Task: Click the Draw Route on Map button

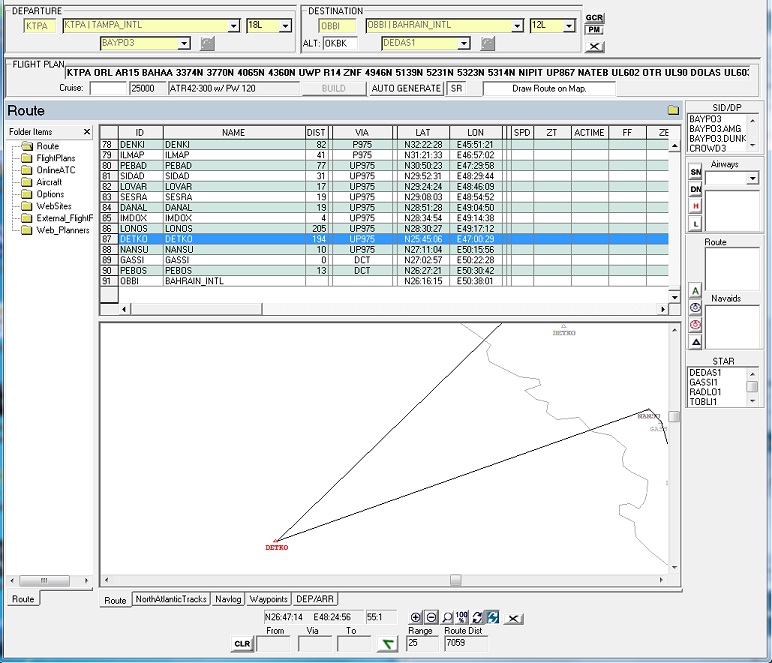Action: (548, 89)
